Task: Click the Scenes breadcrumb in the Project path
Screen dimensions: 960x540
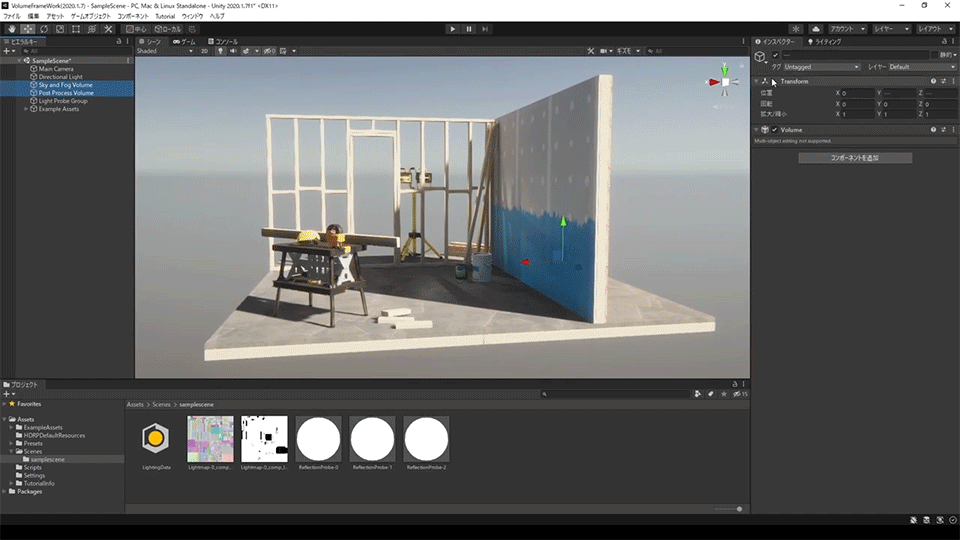Action: [160, 404]
